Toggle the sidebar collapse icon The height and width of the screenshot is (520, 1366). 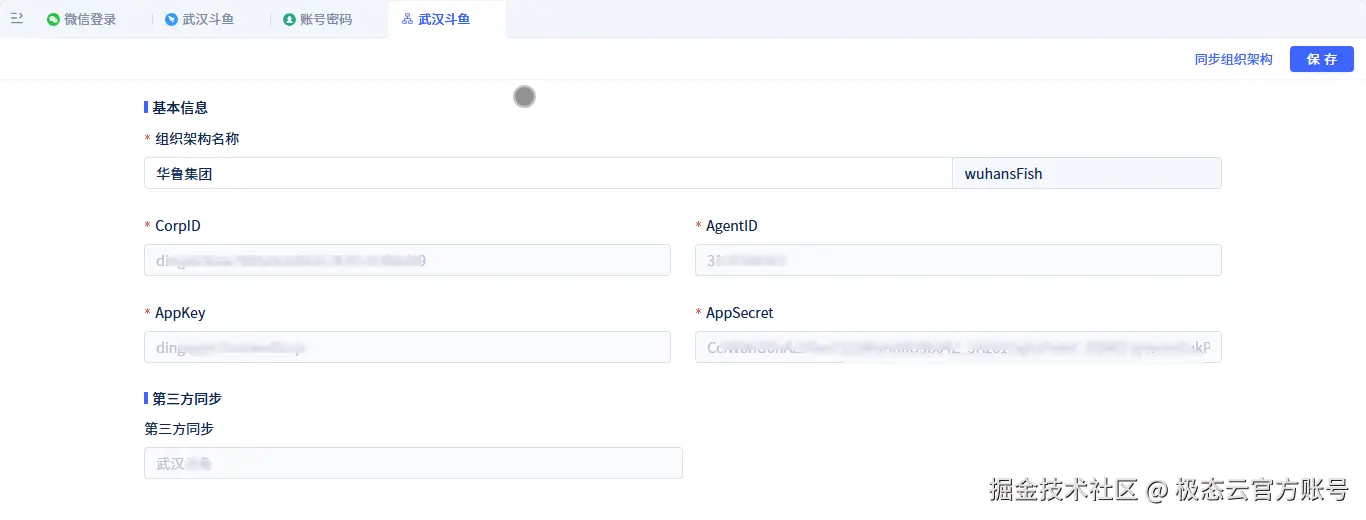coord(16,18)
